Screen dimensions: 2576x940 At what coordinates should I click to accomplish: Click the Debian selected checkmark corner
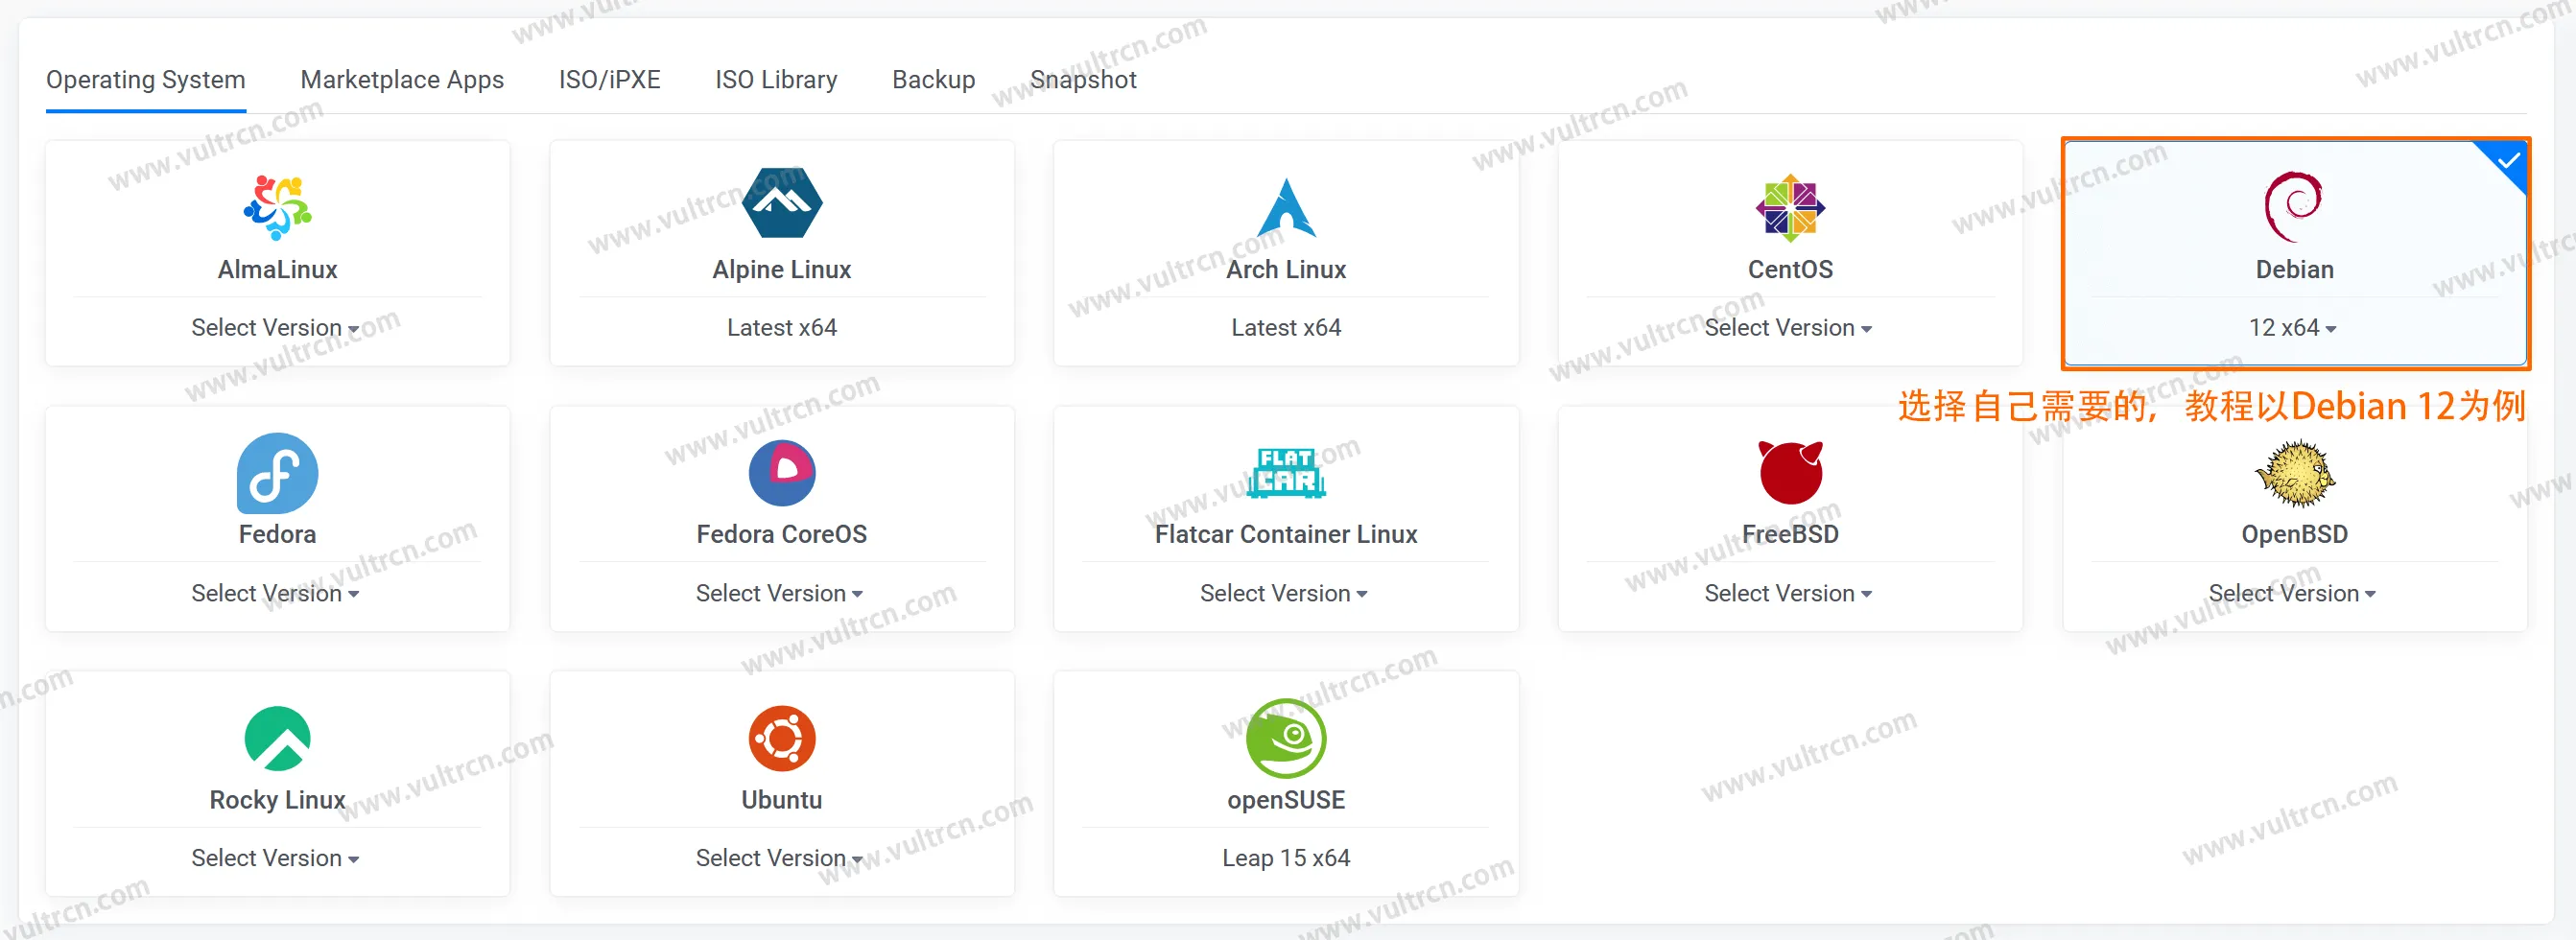coord(2507,161)
